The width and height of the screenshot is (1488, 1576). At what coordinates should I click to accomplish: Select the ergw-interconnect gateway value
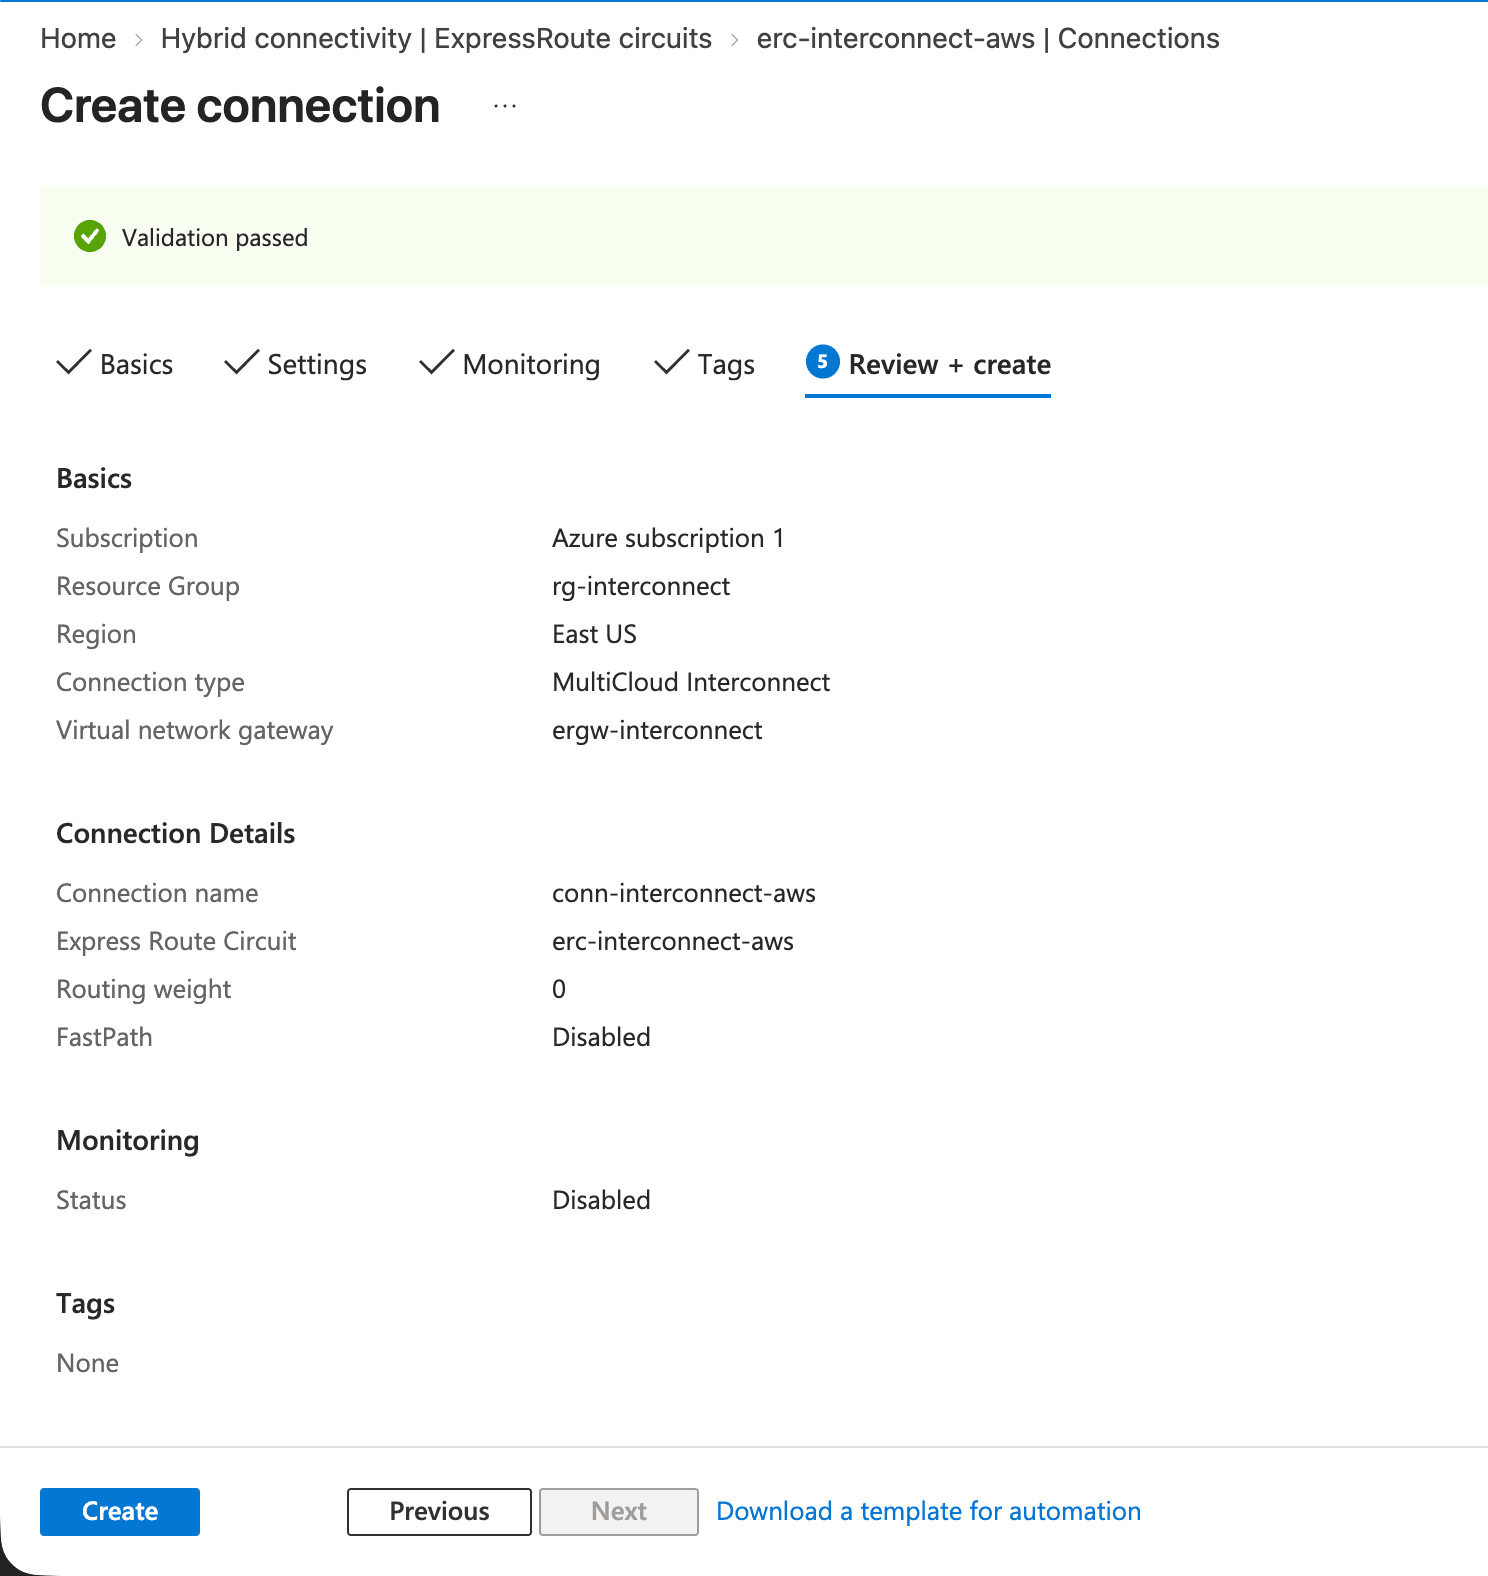tap(657, 730)
